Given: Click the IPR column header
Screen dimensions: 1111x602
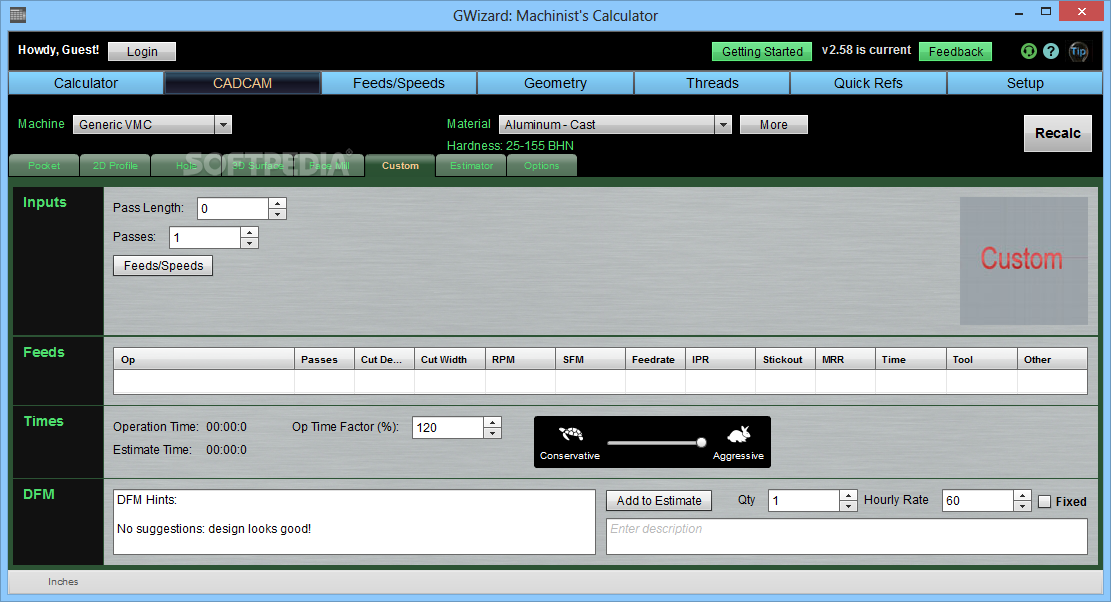Looking at the screenshot, I should click(721, 359).
